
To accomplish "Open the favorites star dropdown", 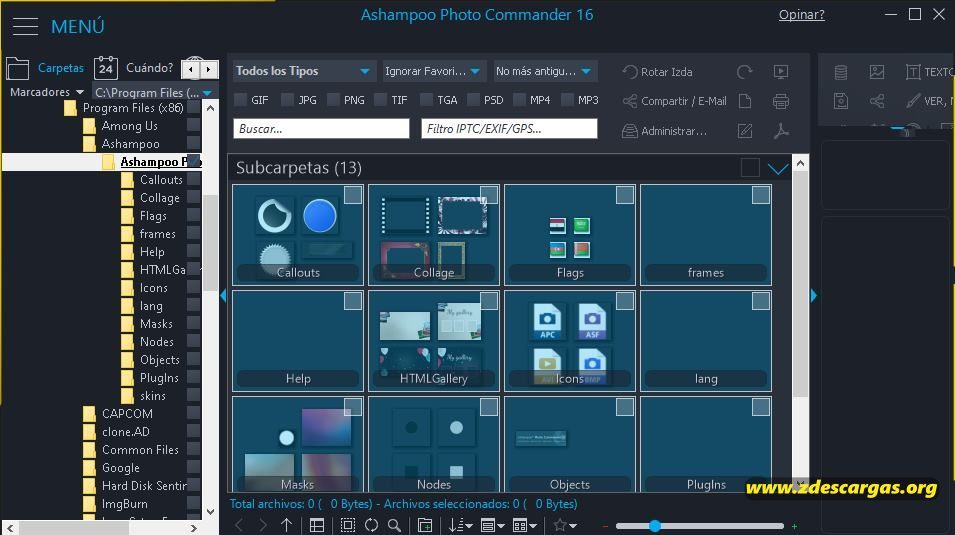I will click(565, 525).
